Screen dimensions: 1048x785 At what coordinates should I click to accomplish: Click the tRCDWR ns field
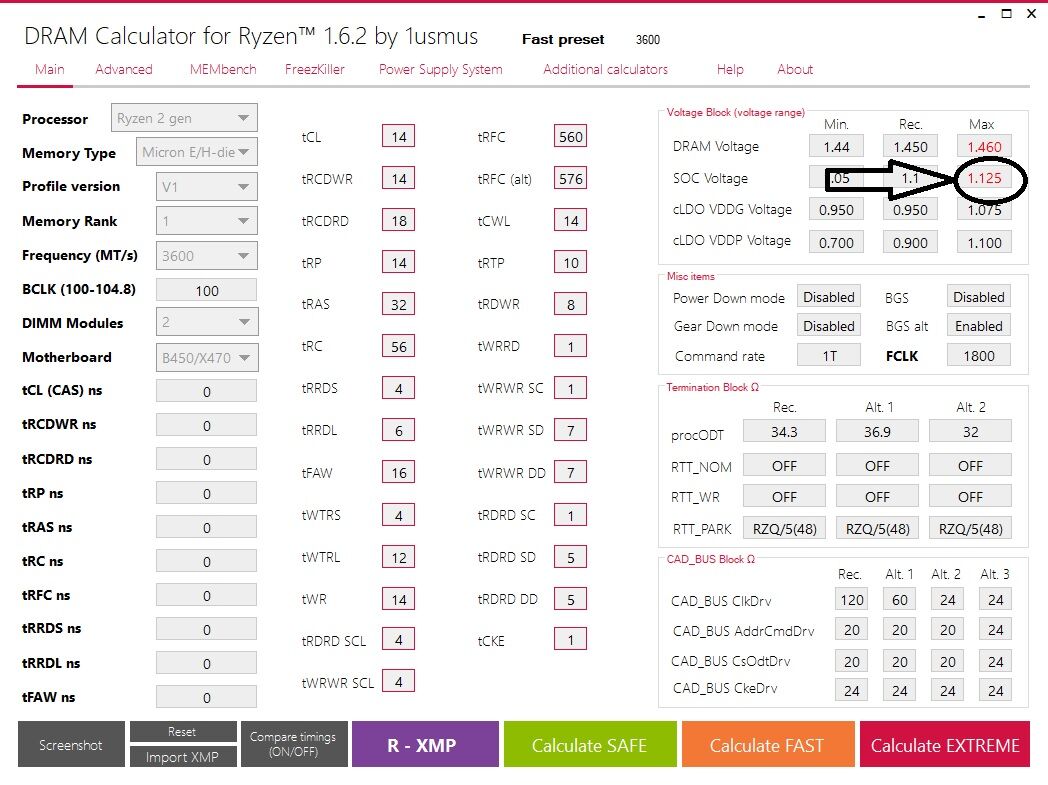coord(207,426)
